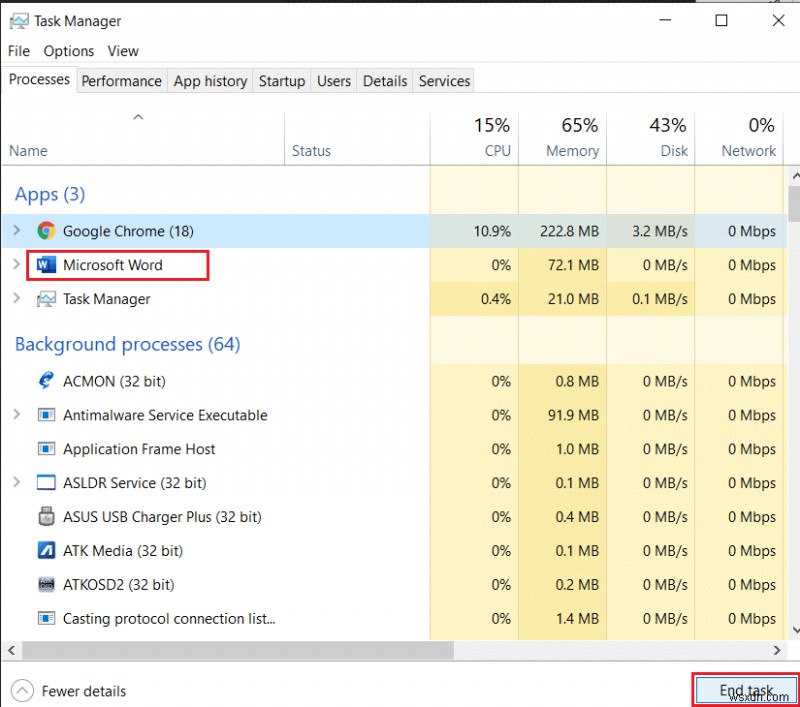Click the ASUS USB Charger Plus icon
The height and width of the screenshot is (707, 800).
[x=46, y=517]
